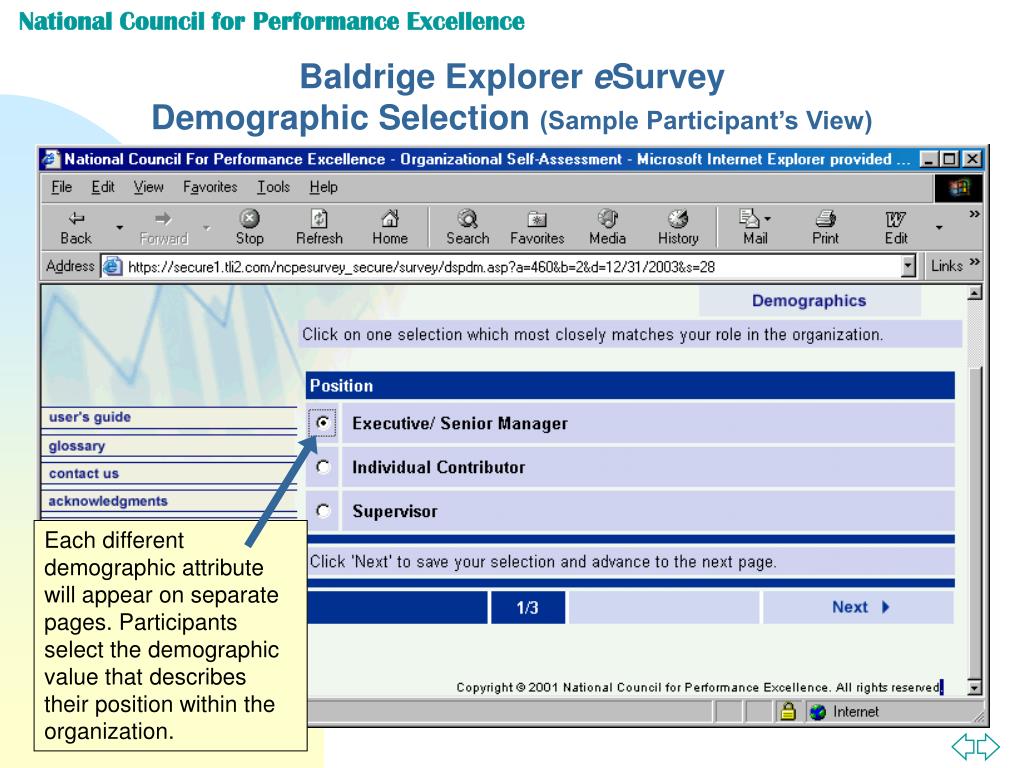Expand the Forward history dropdown arrow
Screen dimensions: 1024x768
pyautogui.click(x=206, y=227)
